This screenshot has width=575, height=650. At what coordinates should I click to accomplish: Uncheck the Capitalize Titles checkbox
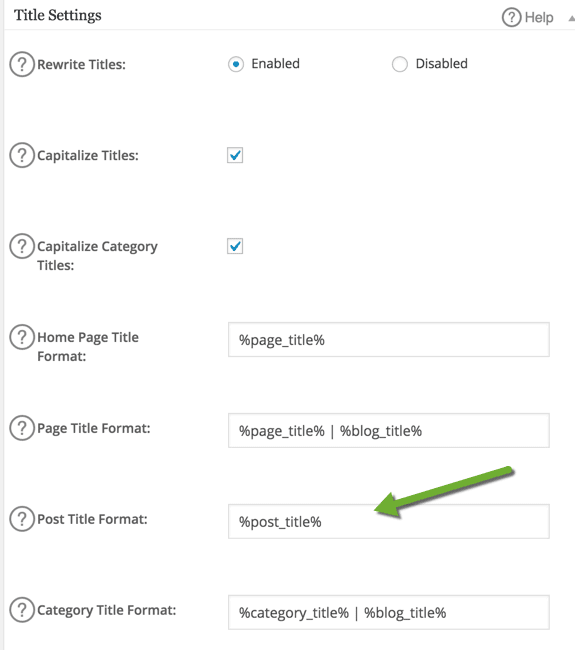(235, 155)
